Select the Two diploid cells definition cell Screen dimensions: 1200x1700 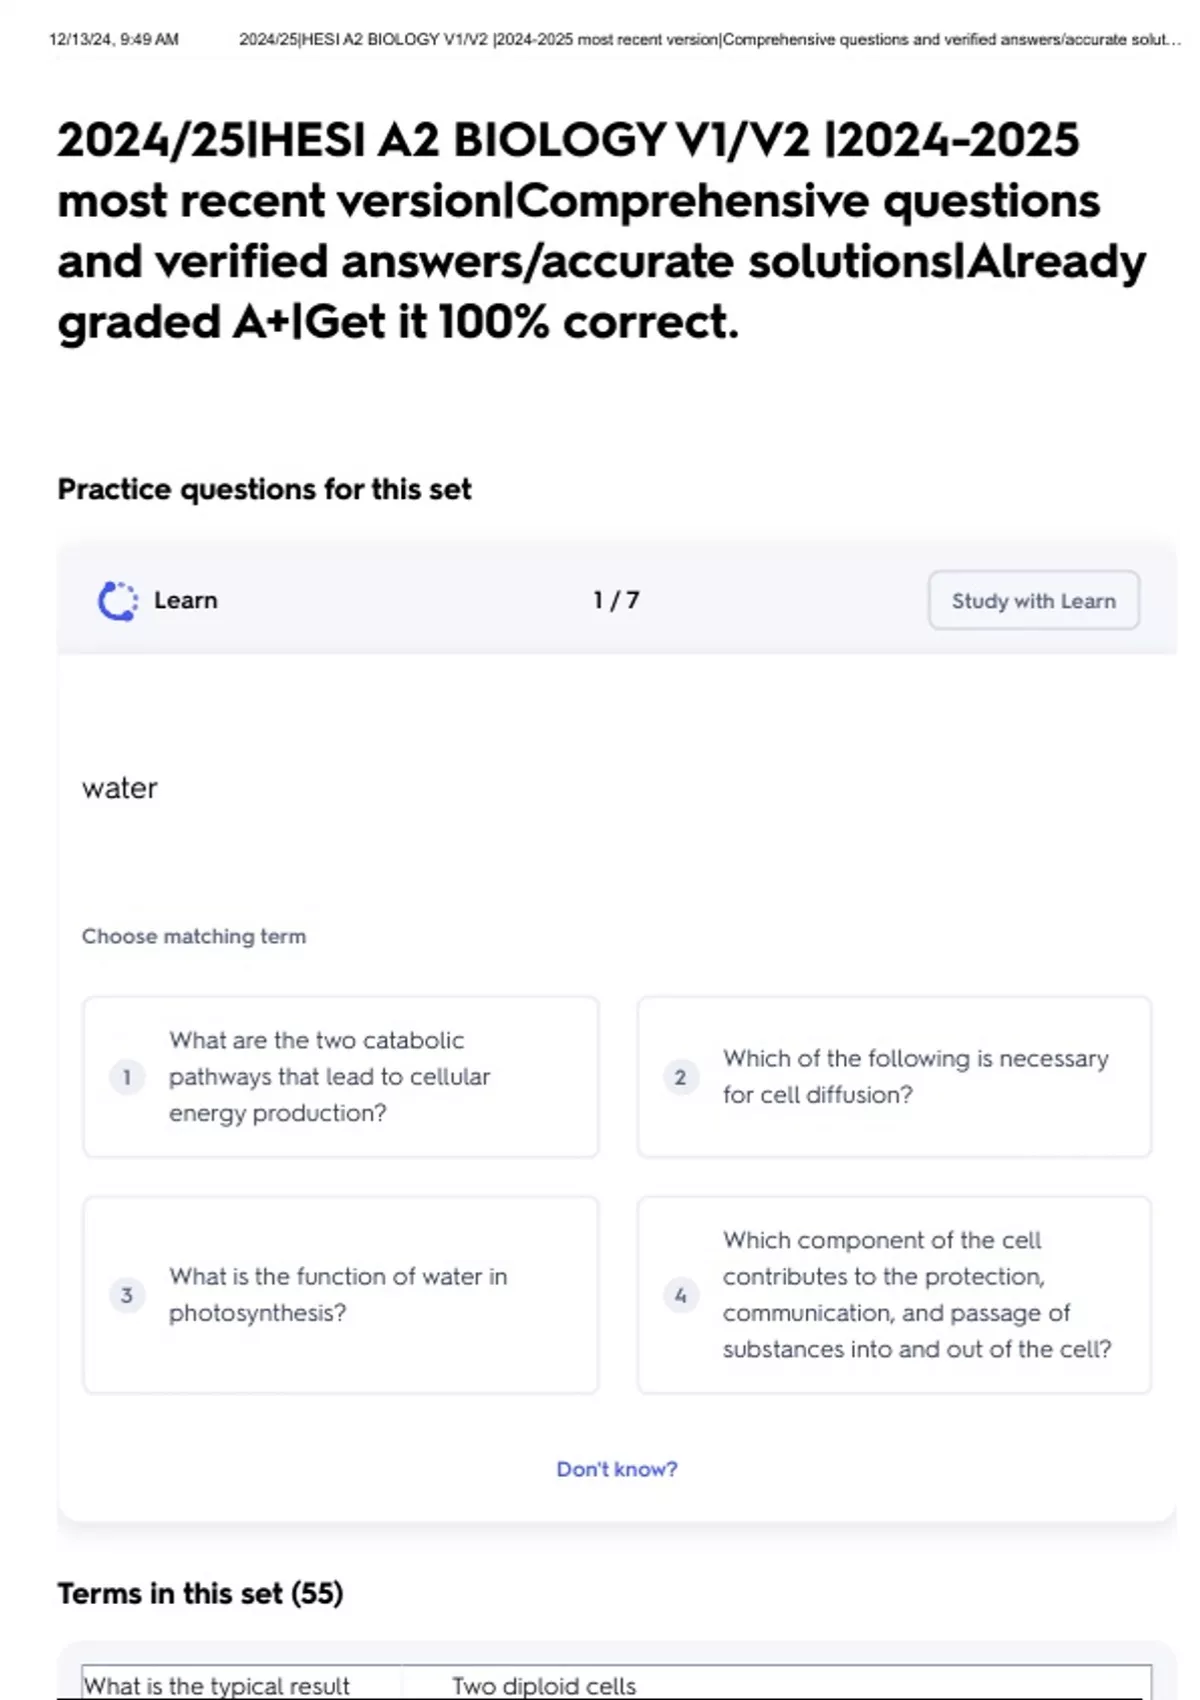pyautogui.click(x=544, y=1685)
